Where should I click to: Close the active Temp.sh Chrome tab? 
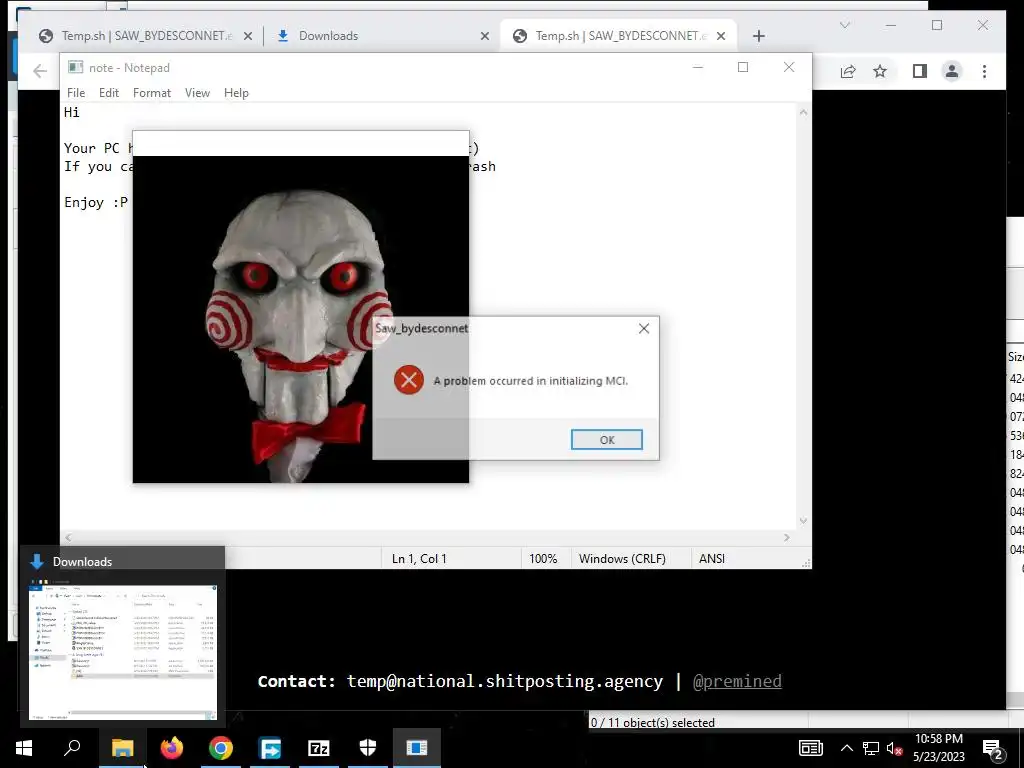point(720,36)
